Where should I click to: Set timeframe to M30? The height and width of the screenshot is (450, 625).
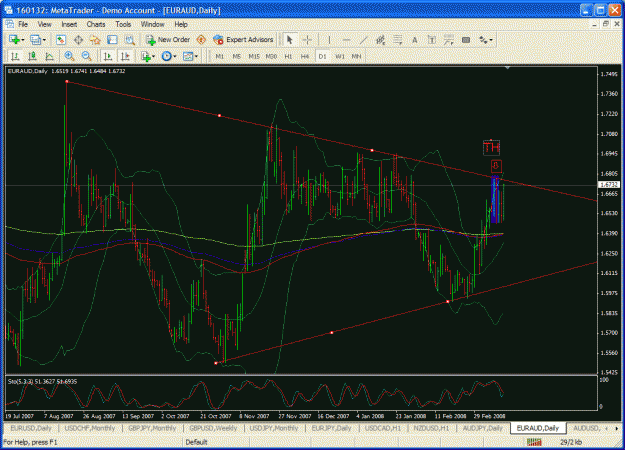click(271, 56)
